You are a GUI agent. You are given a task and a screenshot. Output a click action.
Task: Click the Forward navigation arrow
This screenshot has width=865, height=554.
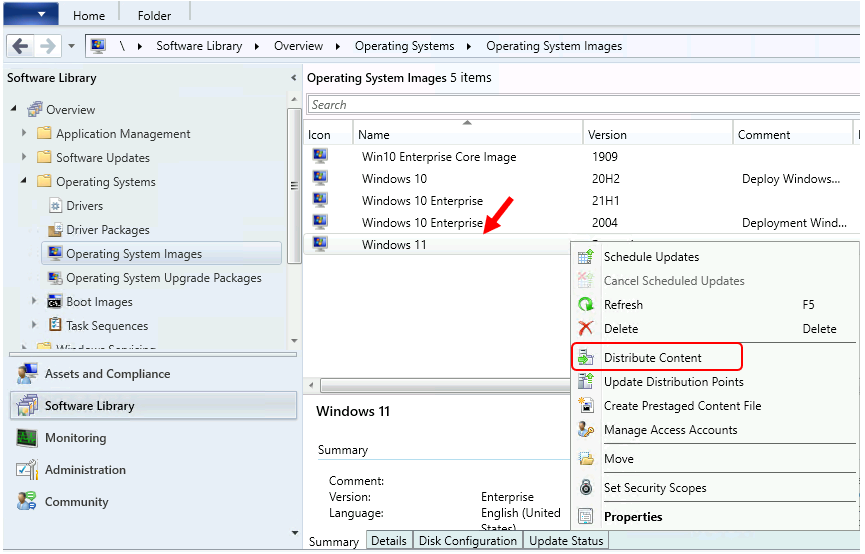[48, 46]
